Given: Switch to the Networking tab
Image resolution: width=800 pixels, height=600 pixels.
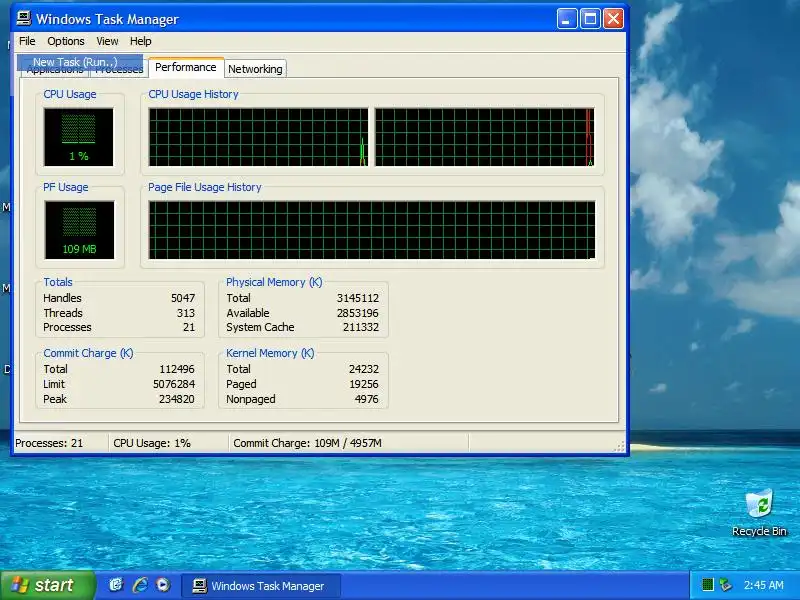Looking at the screenshot, I should (255, 69).
